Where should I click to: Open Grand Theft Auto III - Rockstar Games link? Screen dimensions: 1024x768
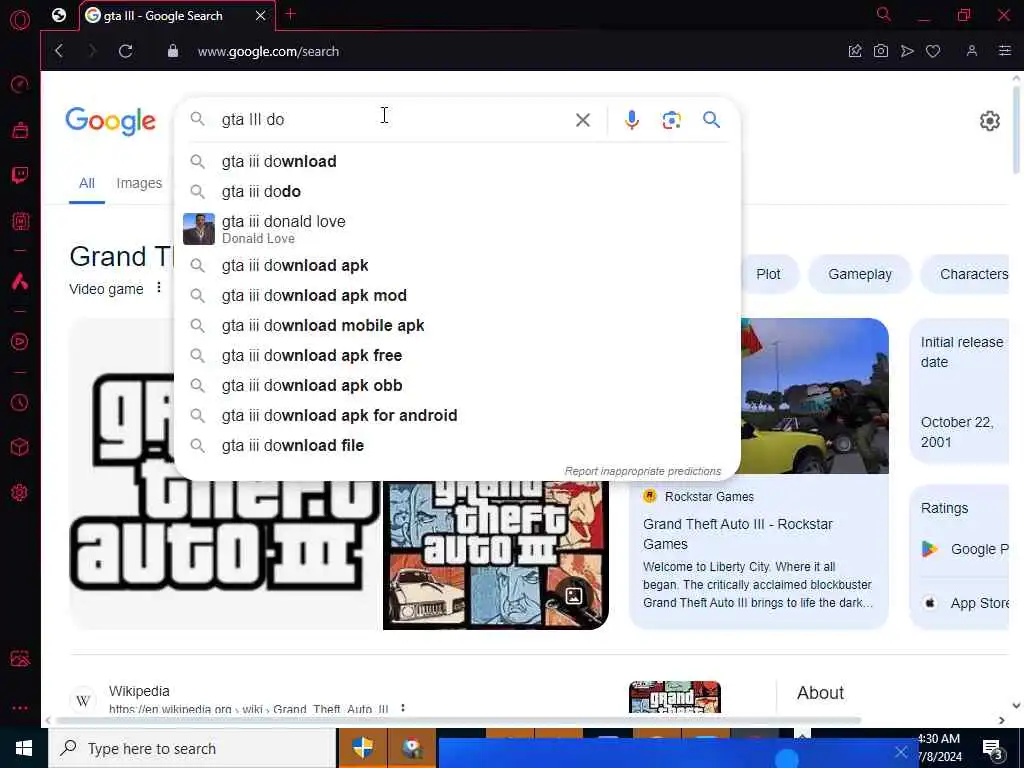[737, 534]
